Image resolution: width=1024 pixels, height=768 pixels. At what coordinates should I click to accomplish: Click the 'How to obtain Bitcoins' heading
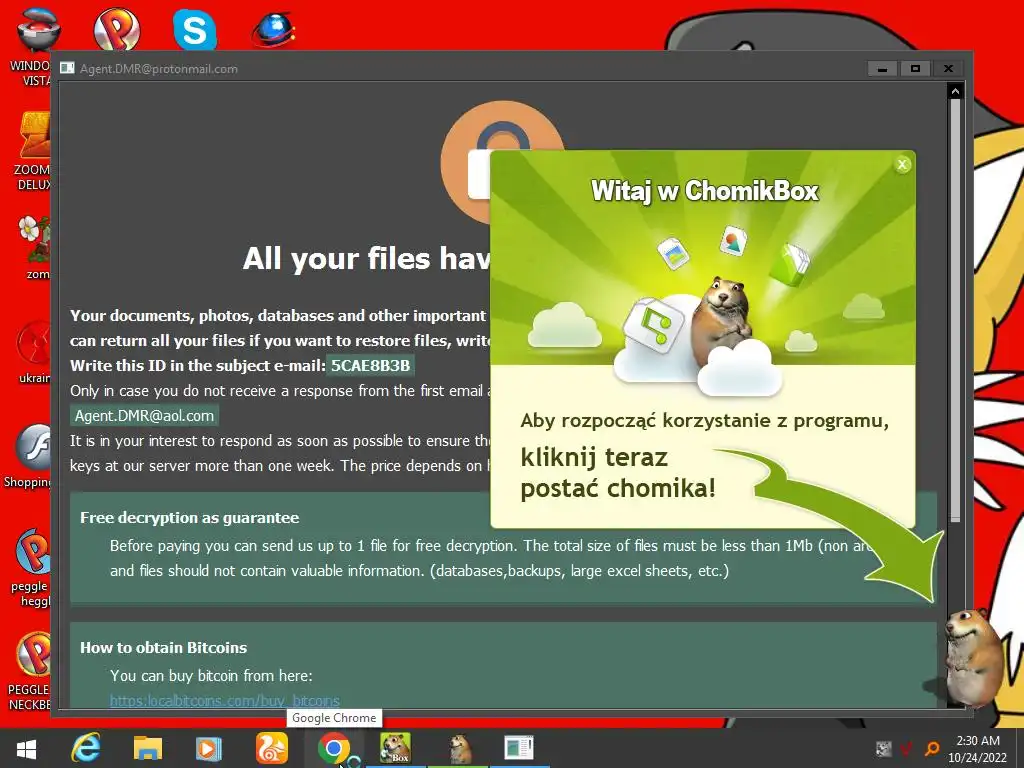pyautogui.click(x=163, y=648)
